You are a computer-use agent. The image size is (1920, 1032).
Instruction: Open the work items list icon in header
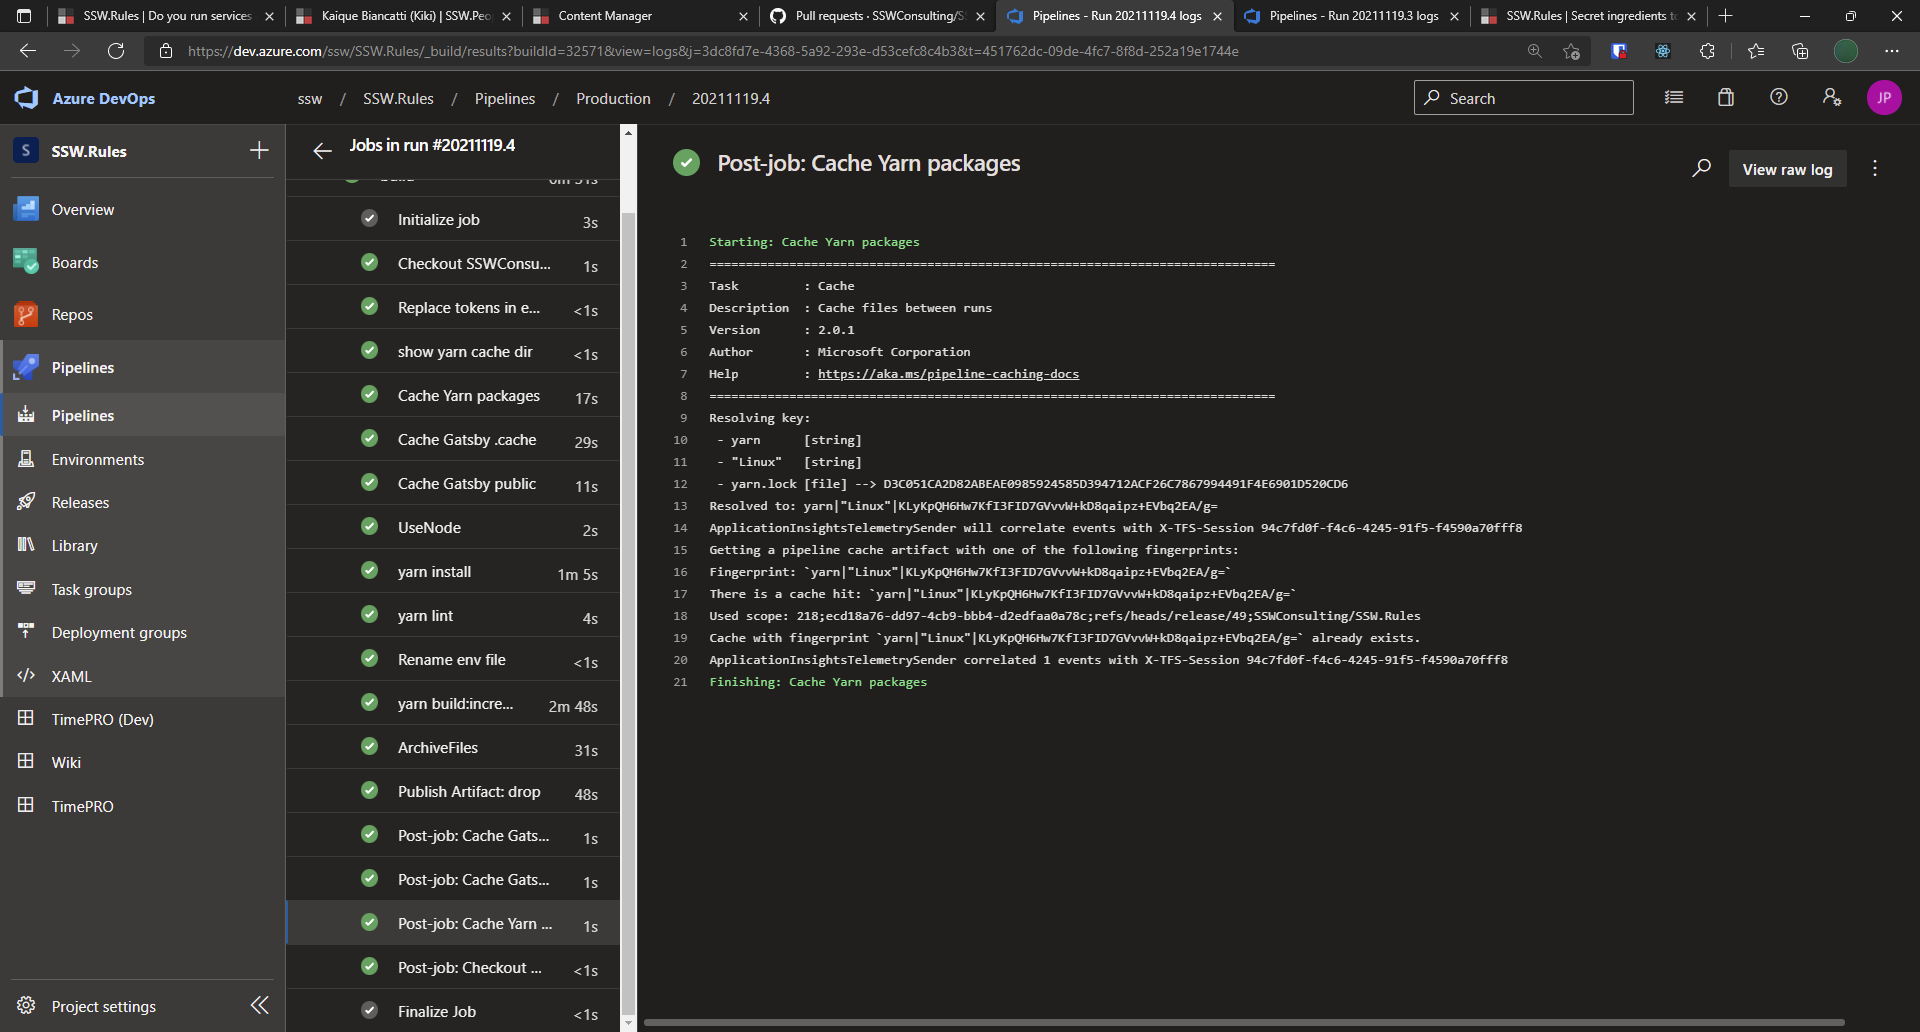pos(1674,97)
